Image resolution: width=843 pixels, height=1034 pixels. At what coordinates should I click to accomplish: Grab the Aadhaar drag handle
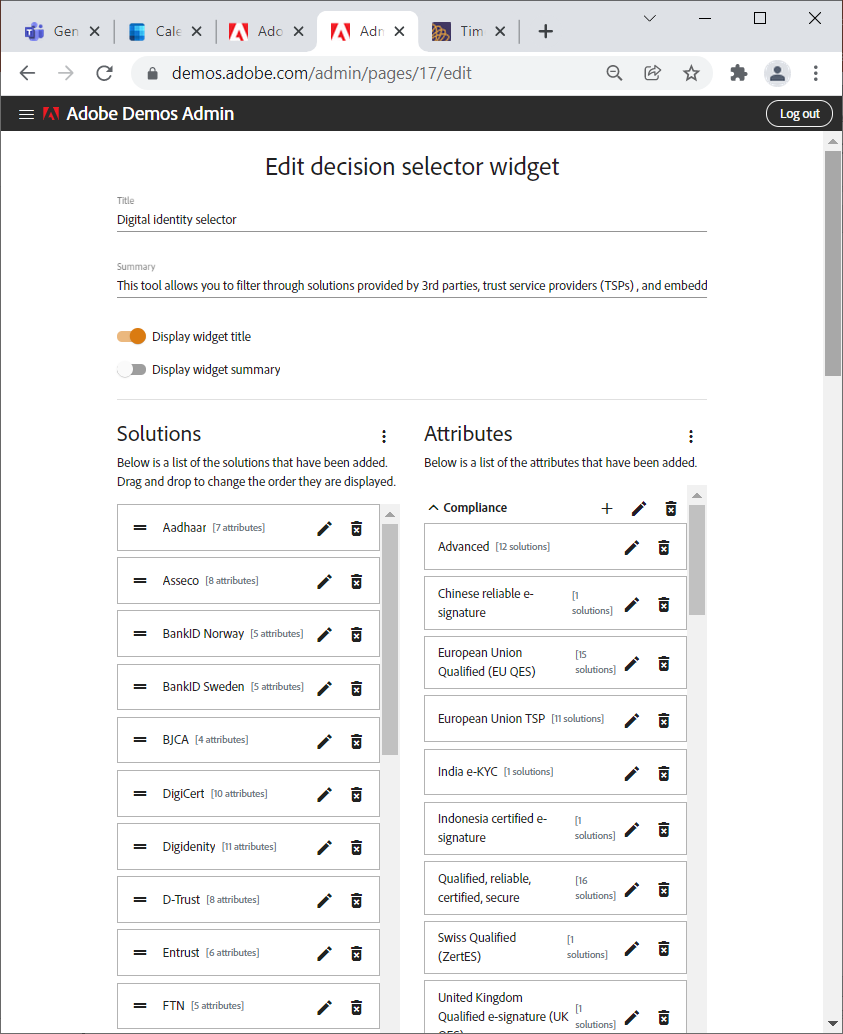tap(140, 528)
